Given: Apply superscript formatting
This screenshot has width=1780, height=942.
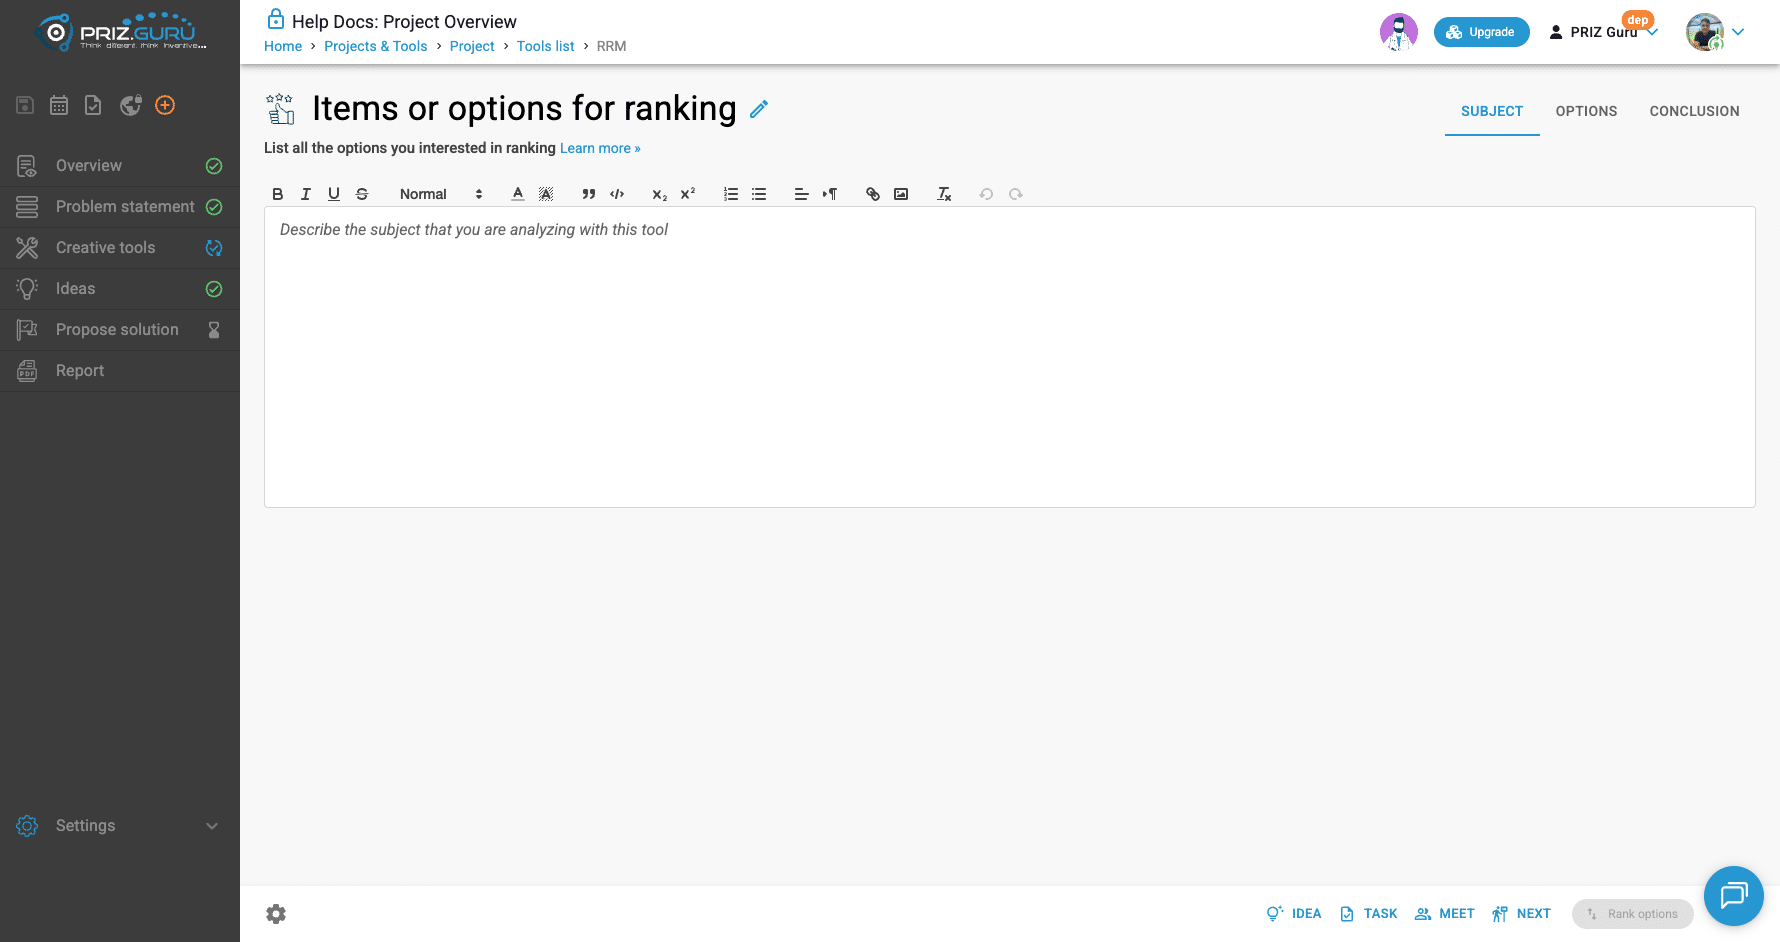Looking at the screenshot, I should tap(688, 194).
